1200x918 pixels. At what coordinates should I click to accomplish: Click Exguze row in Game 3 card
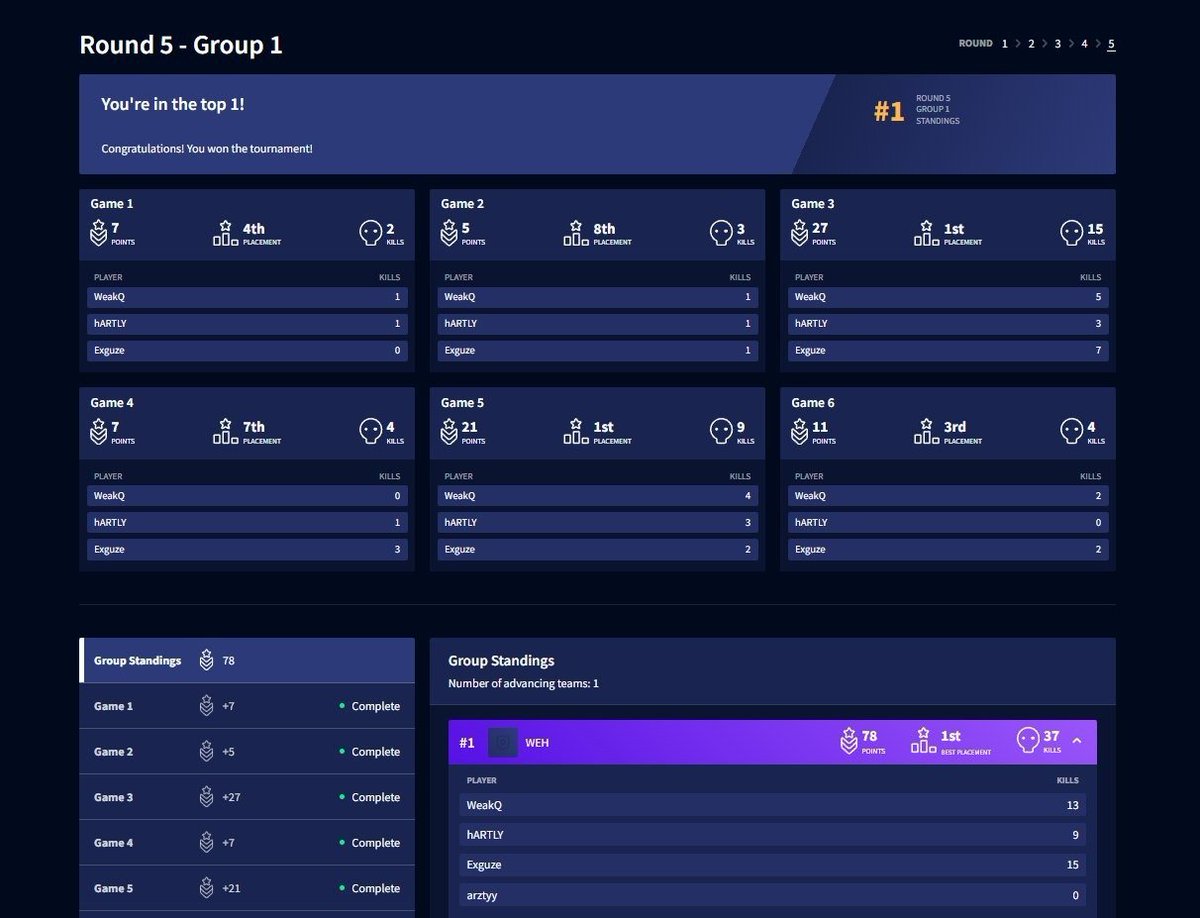coord(948,351)
